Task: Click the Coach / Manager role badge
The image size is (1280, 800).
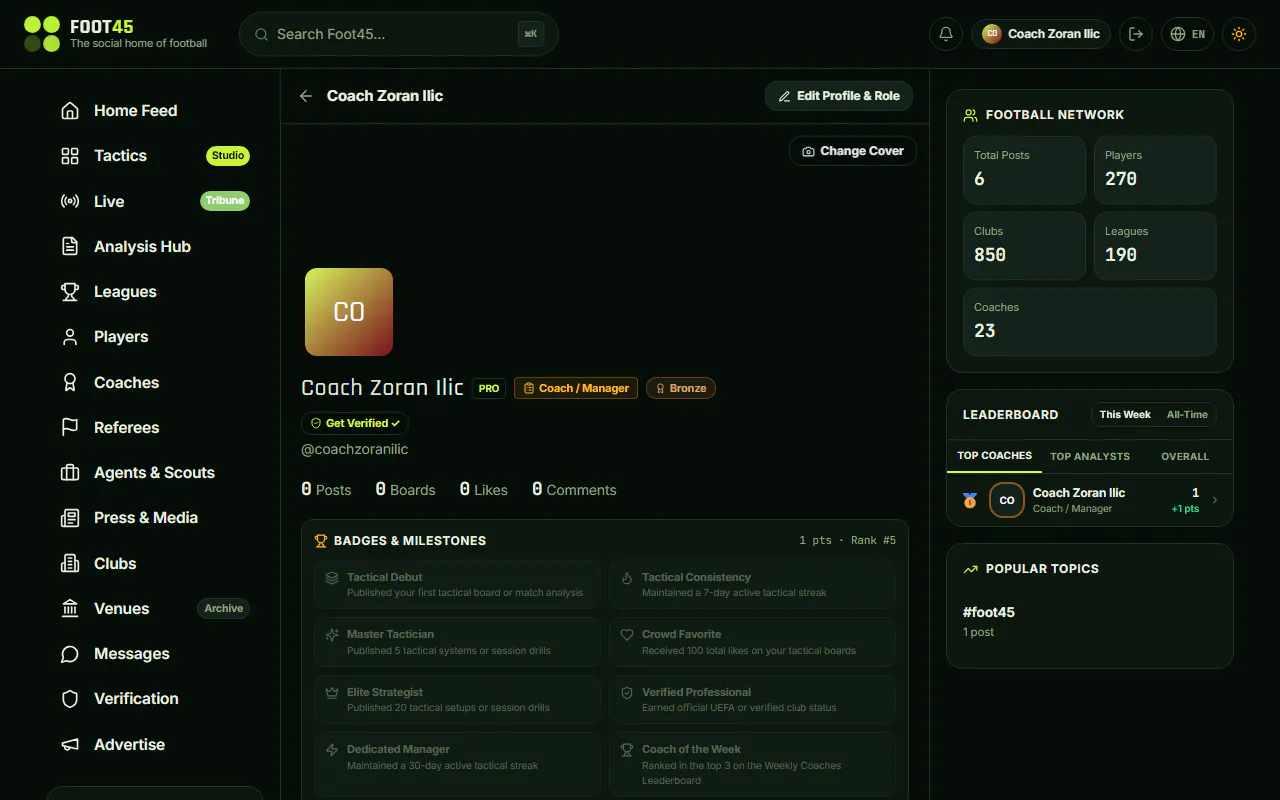Action: [577, 388]
